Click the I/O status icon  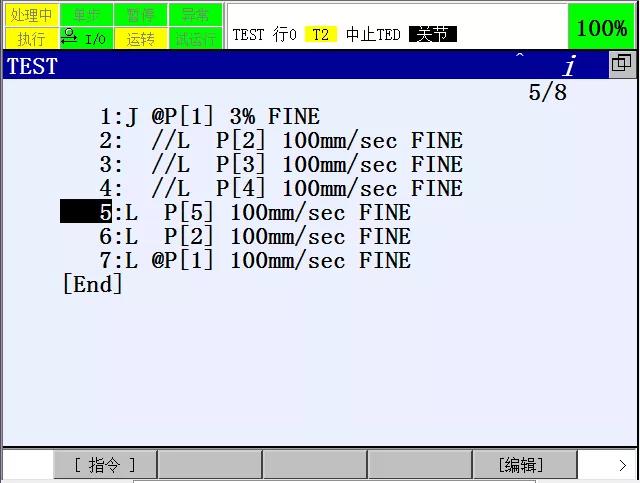pyautogui.click(x=86, y=38)
